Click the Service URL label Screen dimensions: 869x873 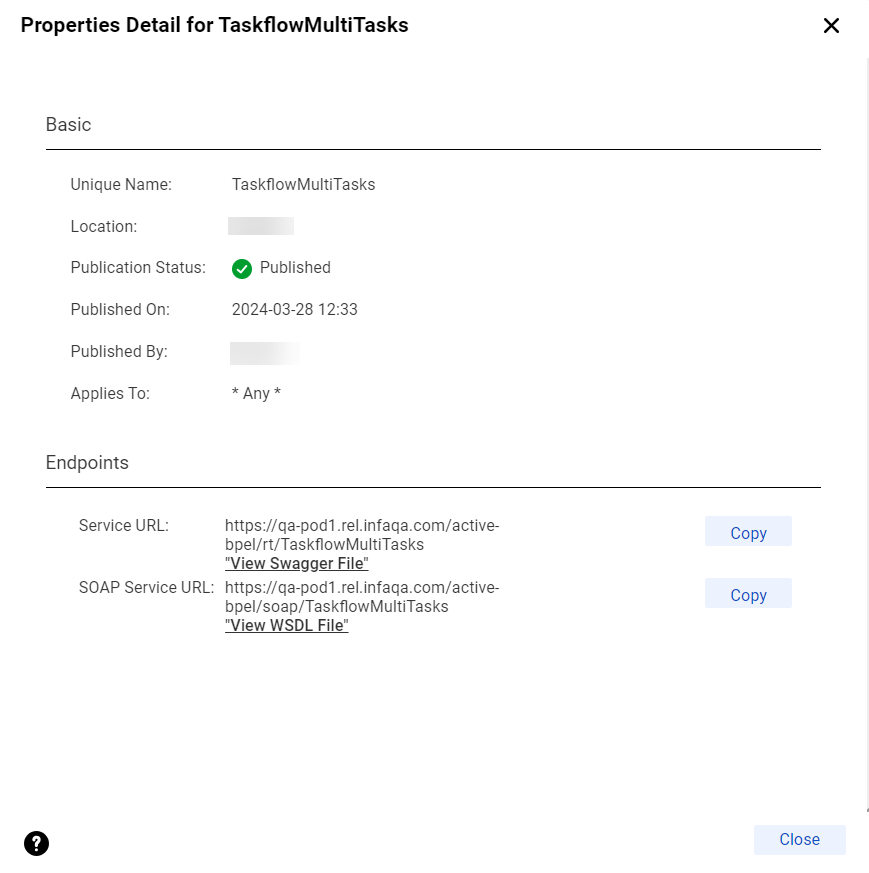(124, 526)
